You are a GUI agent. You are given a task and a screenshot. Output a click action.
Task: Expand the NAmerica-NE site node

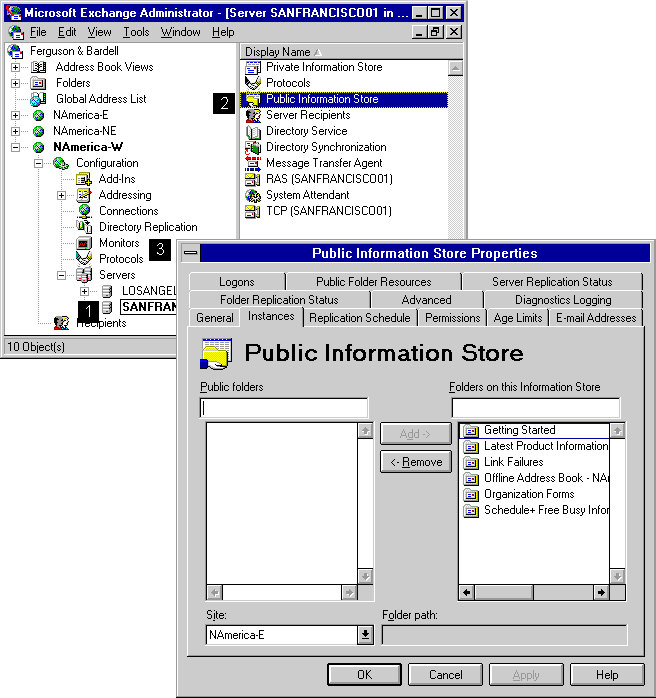[x=16, y=132]
